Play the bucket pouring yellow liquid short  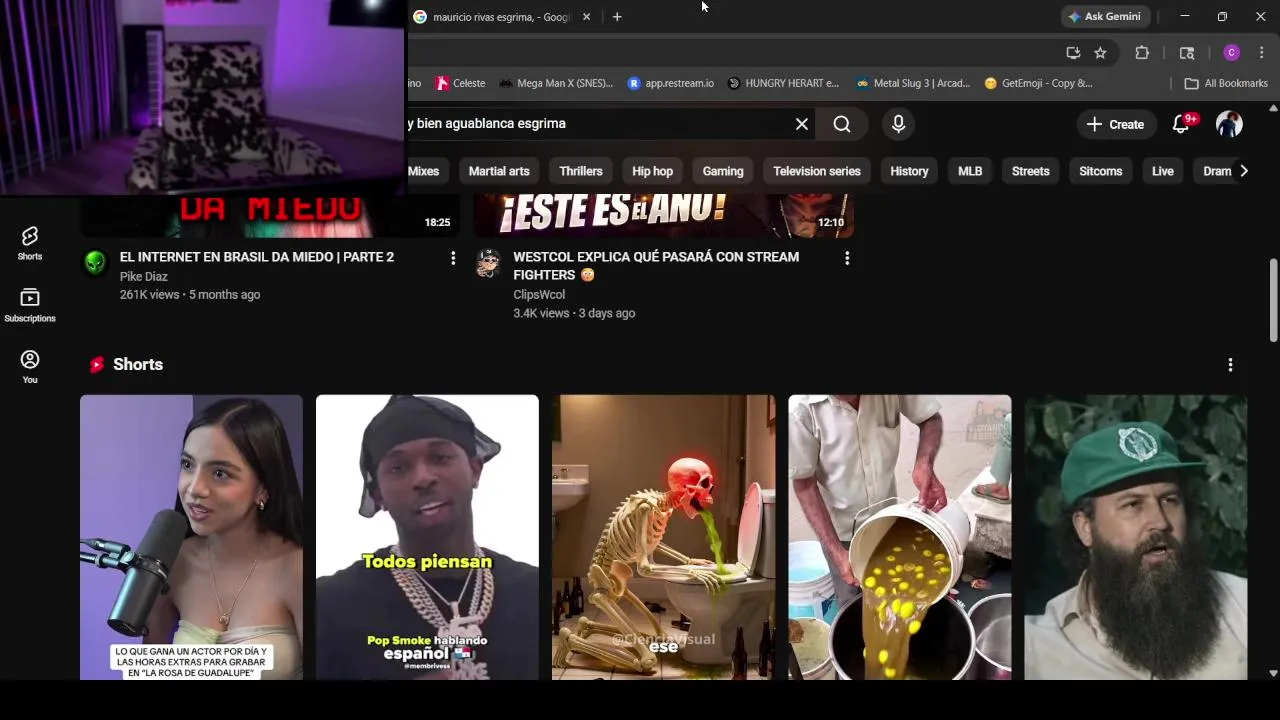(899, 537)
